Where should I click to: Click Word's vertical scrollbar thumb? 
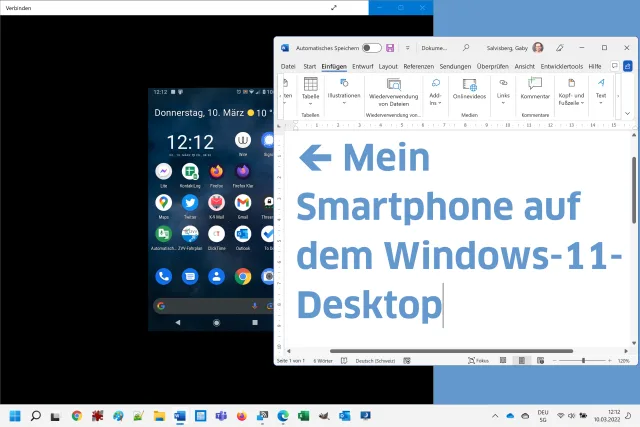(x=634, y=190)
